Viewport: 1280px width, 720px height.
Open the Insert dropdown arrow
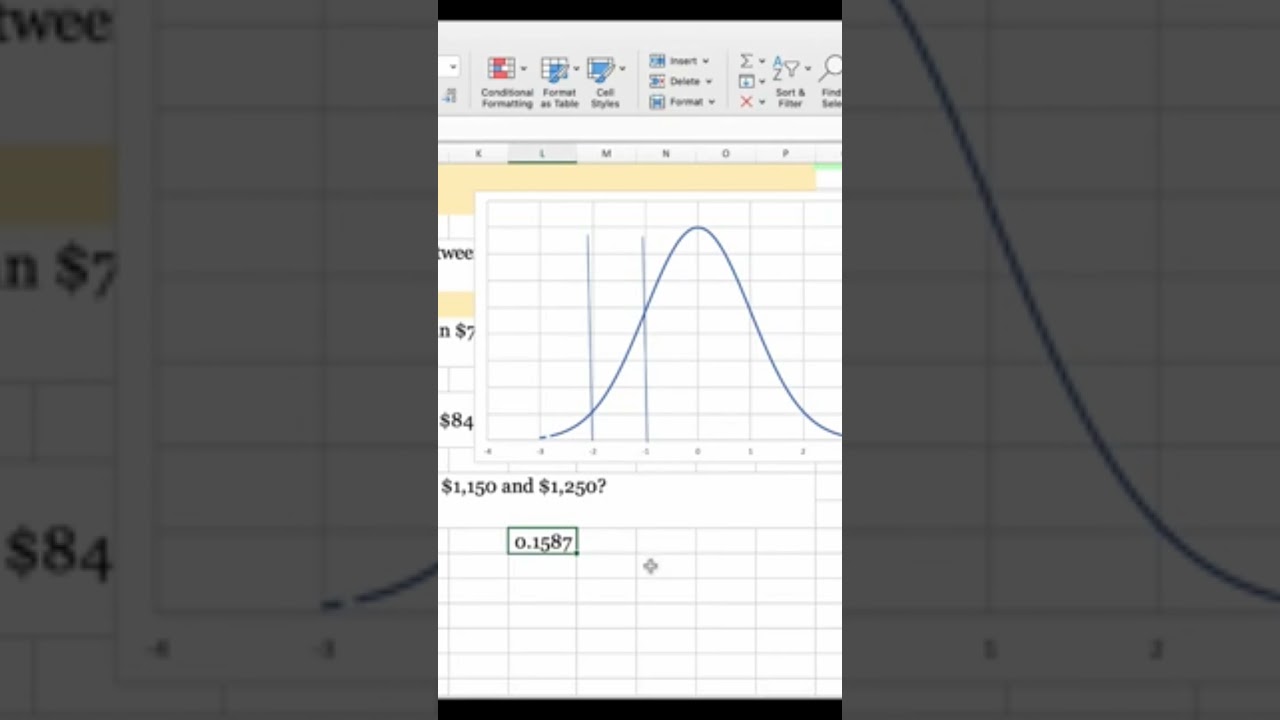[x=705, y=61]
